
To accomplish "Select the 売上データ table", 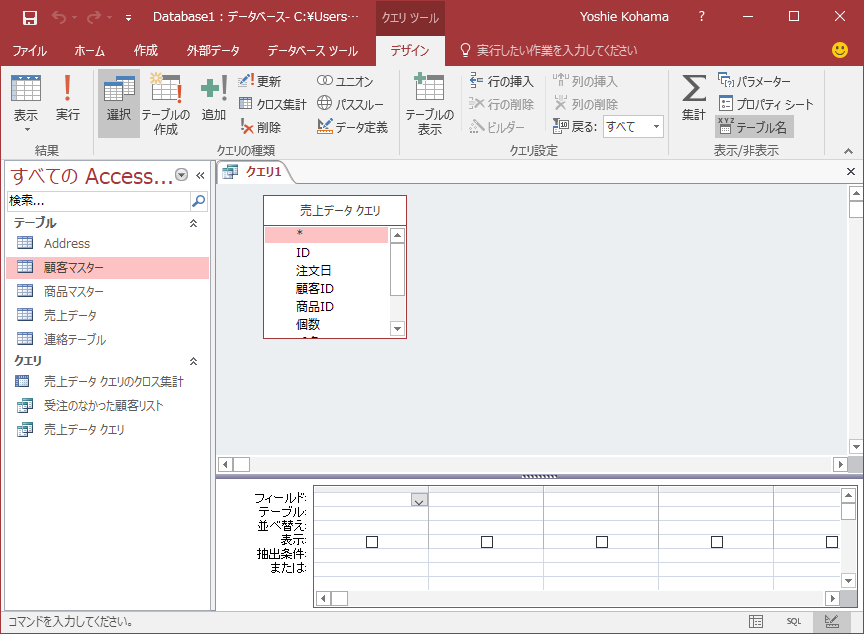I will (107, 315).
